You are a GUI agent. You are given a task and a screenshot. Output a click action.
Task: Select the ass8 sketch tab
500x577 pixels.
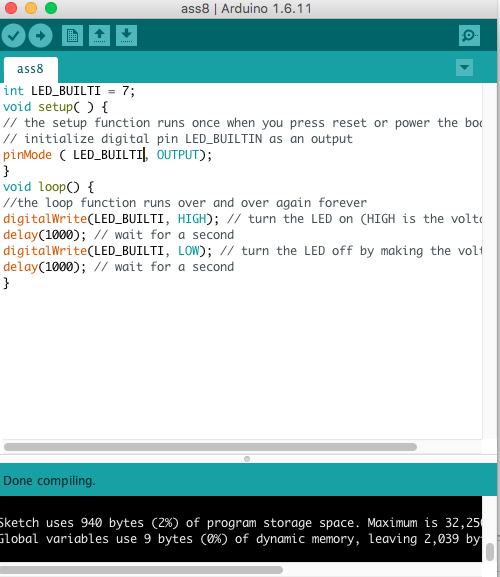[31, 69]
